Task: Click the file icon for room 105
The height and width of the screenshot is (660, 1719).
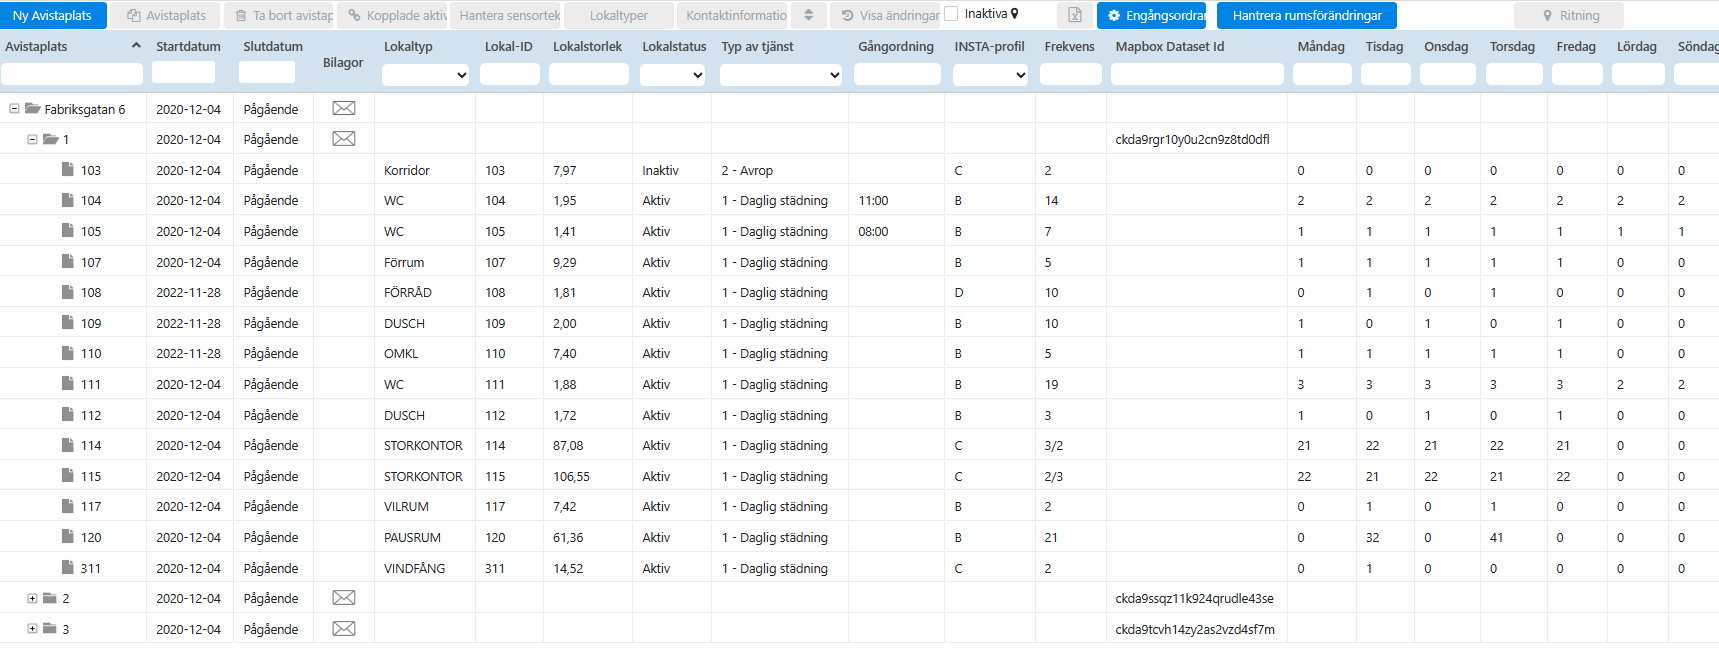Action: [x=68, y=230]
